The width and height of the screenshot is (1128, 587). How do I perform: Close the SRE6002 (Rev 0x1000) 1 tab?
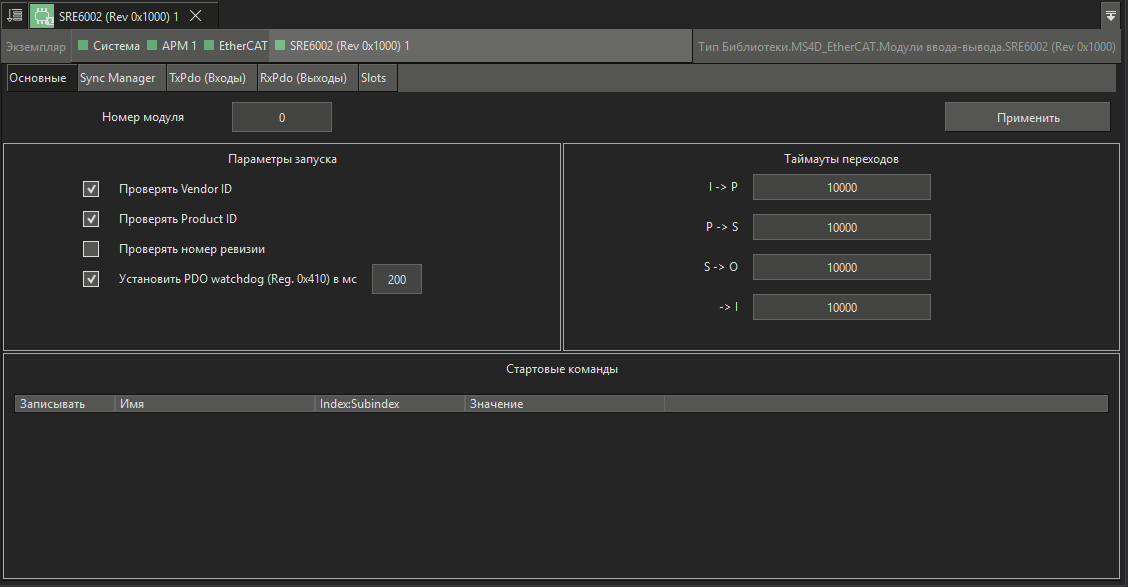click(x=195, y=16)
